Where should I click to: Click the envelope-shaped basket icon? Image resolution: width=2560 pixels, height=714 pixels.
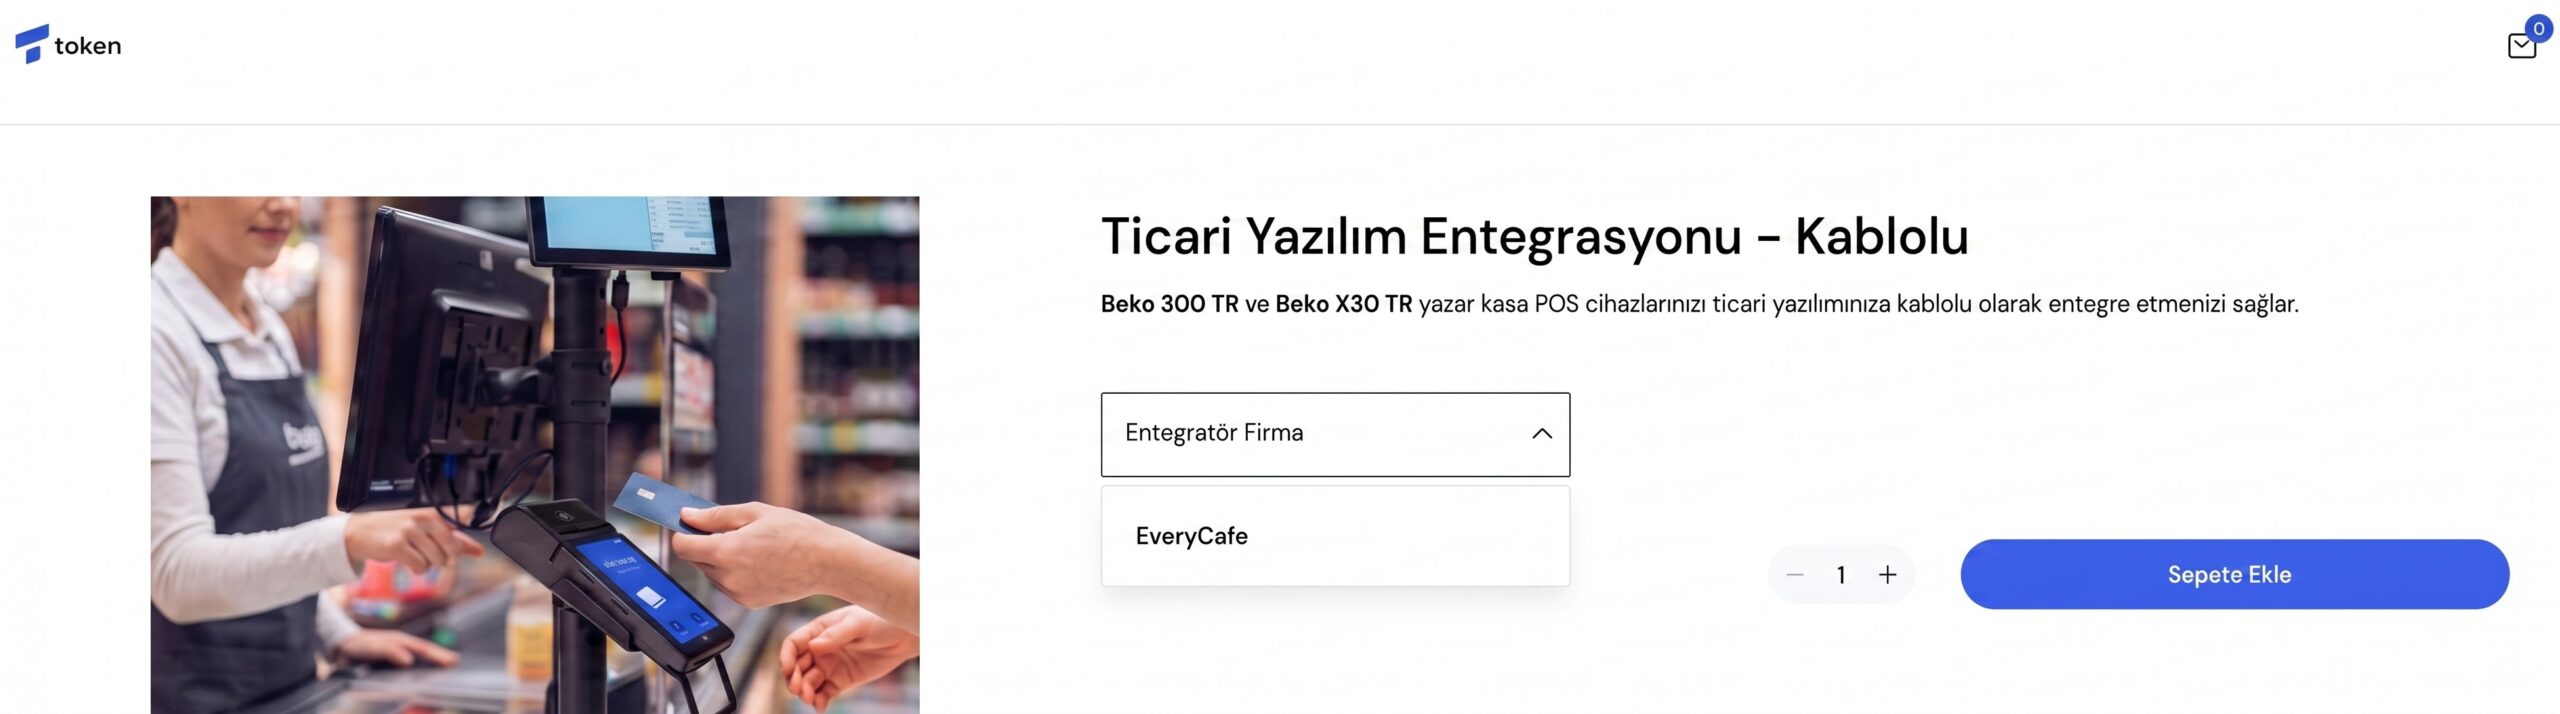[2520, 47]
